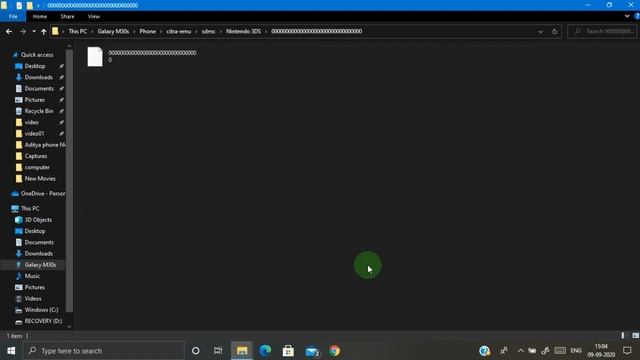The width and height of the screenshot is (640, 360).
Task: Open Desktop under Quick access
Action: pos(34,66)
